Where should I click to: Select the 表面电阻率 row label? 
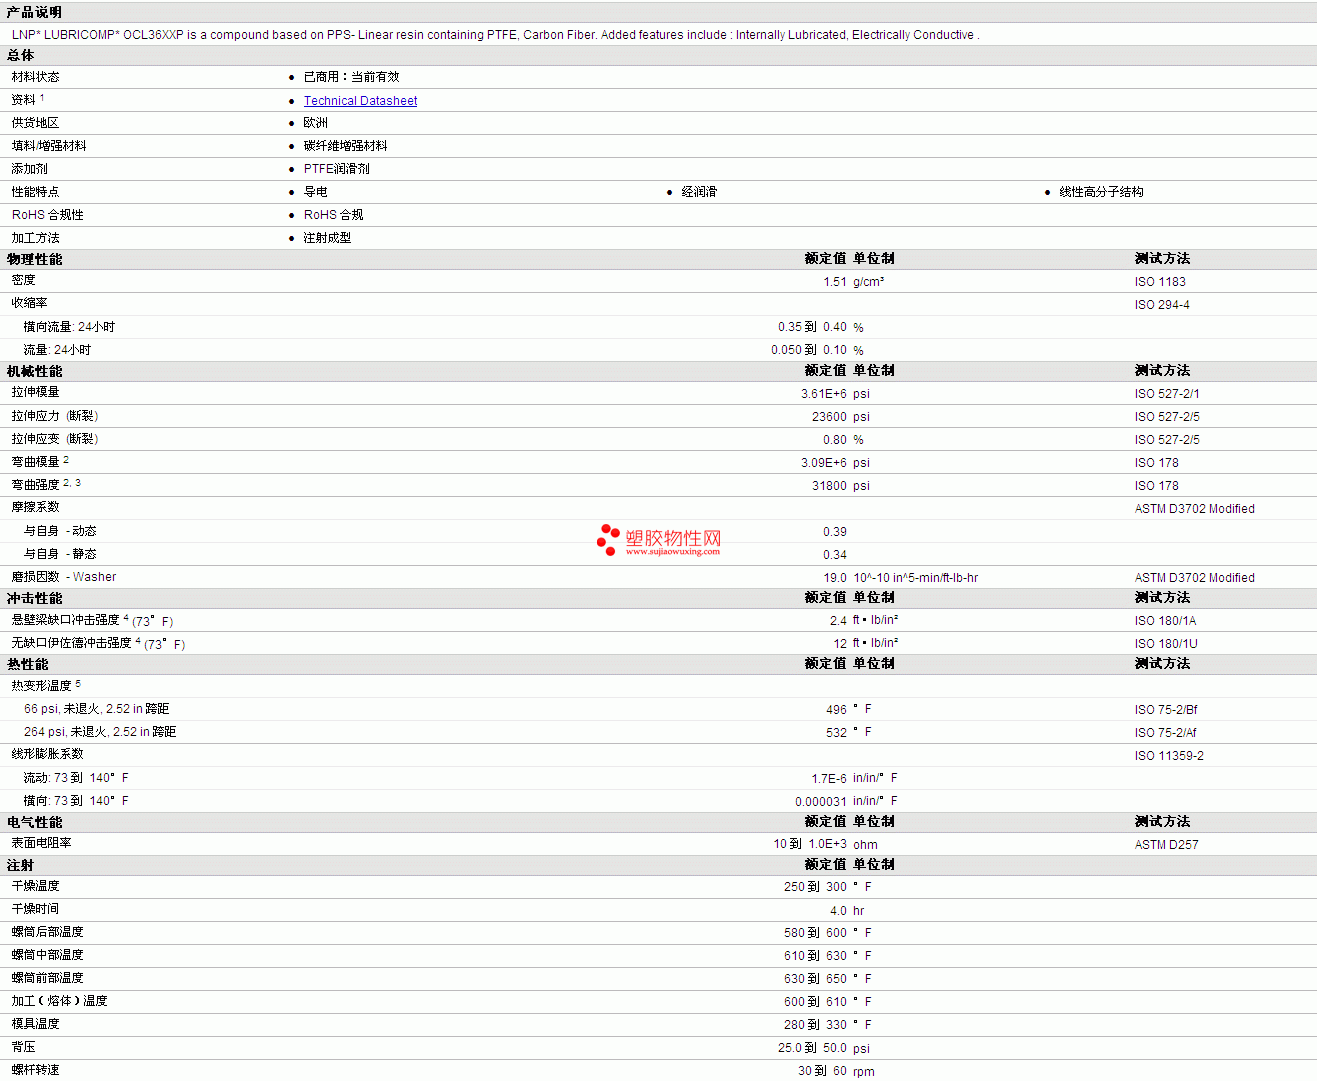[41, 843]
